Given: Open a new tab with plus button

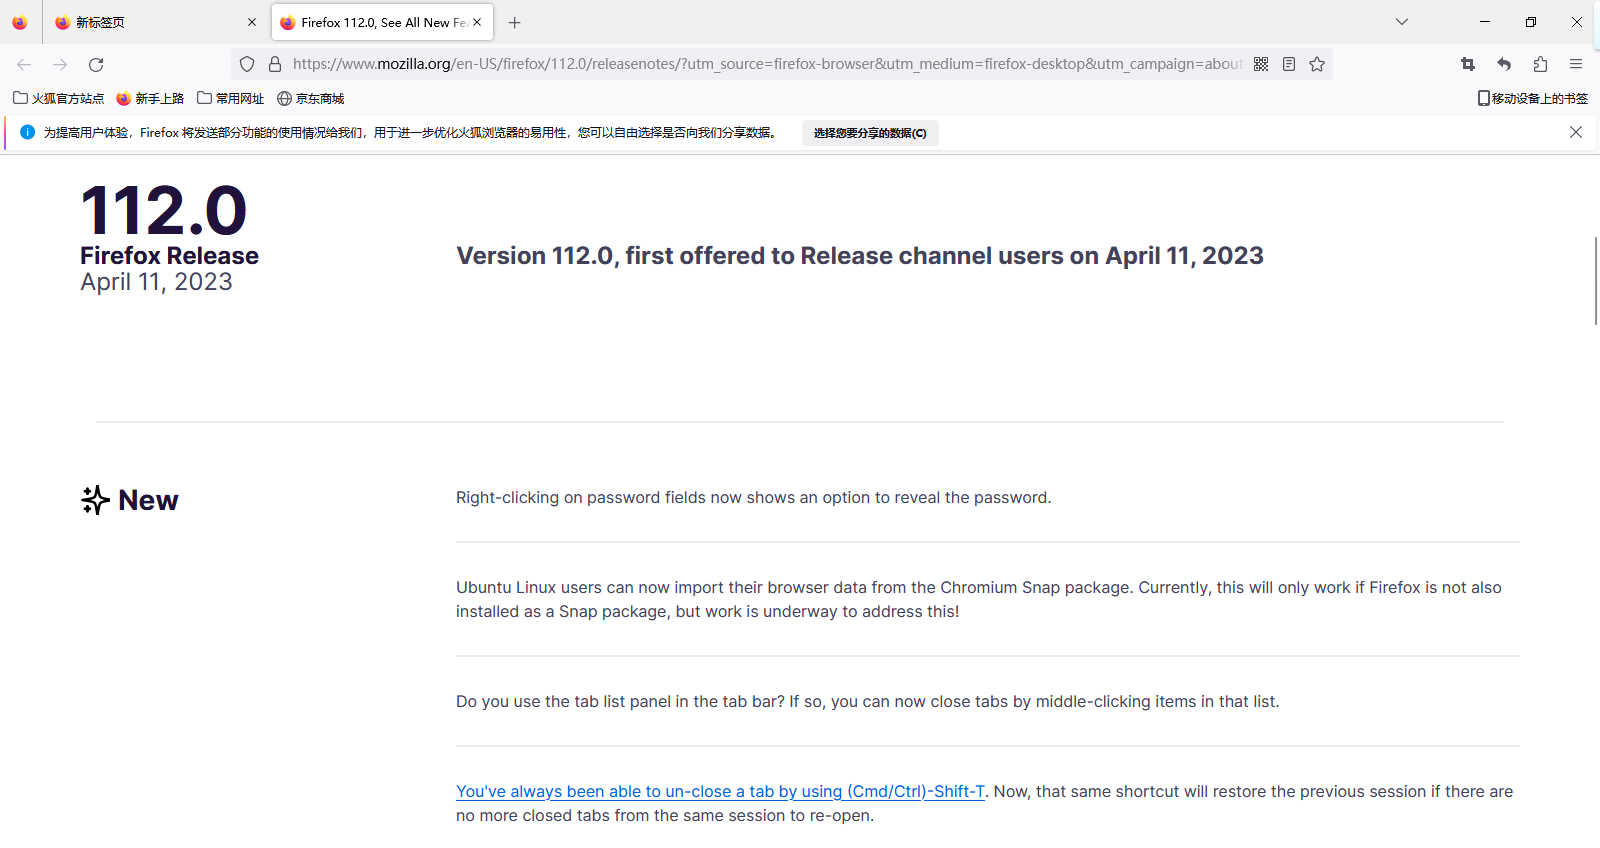Looking at the screenshot, I should click(x=515, y=22).
